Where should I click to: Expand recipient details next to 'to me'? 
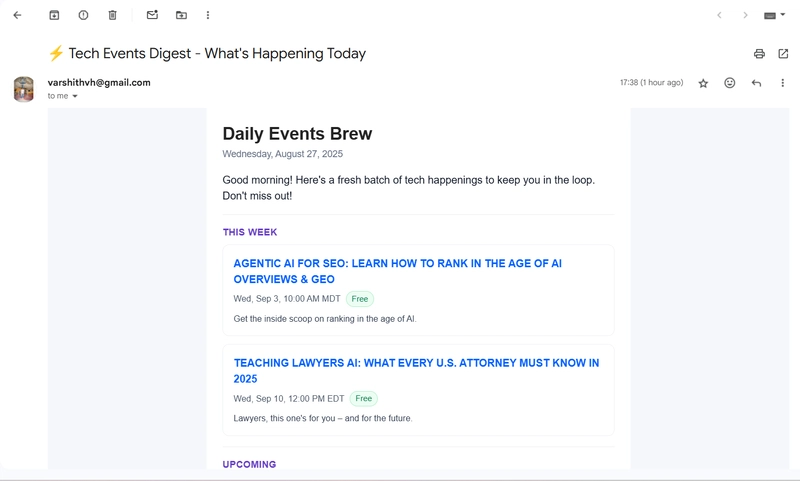point(75,97)
